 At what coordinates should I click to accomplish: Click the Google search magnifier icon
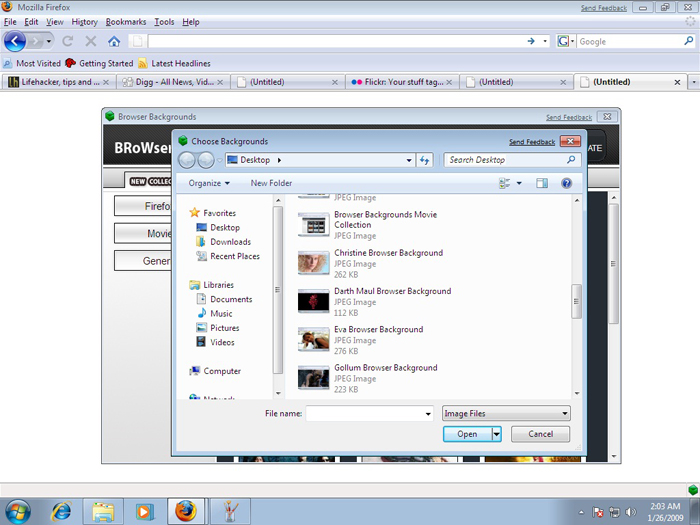pyautogui.click(x=688, y=41)
